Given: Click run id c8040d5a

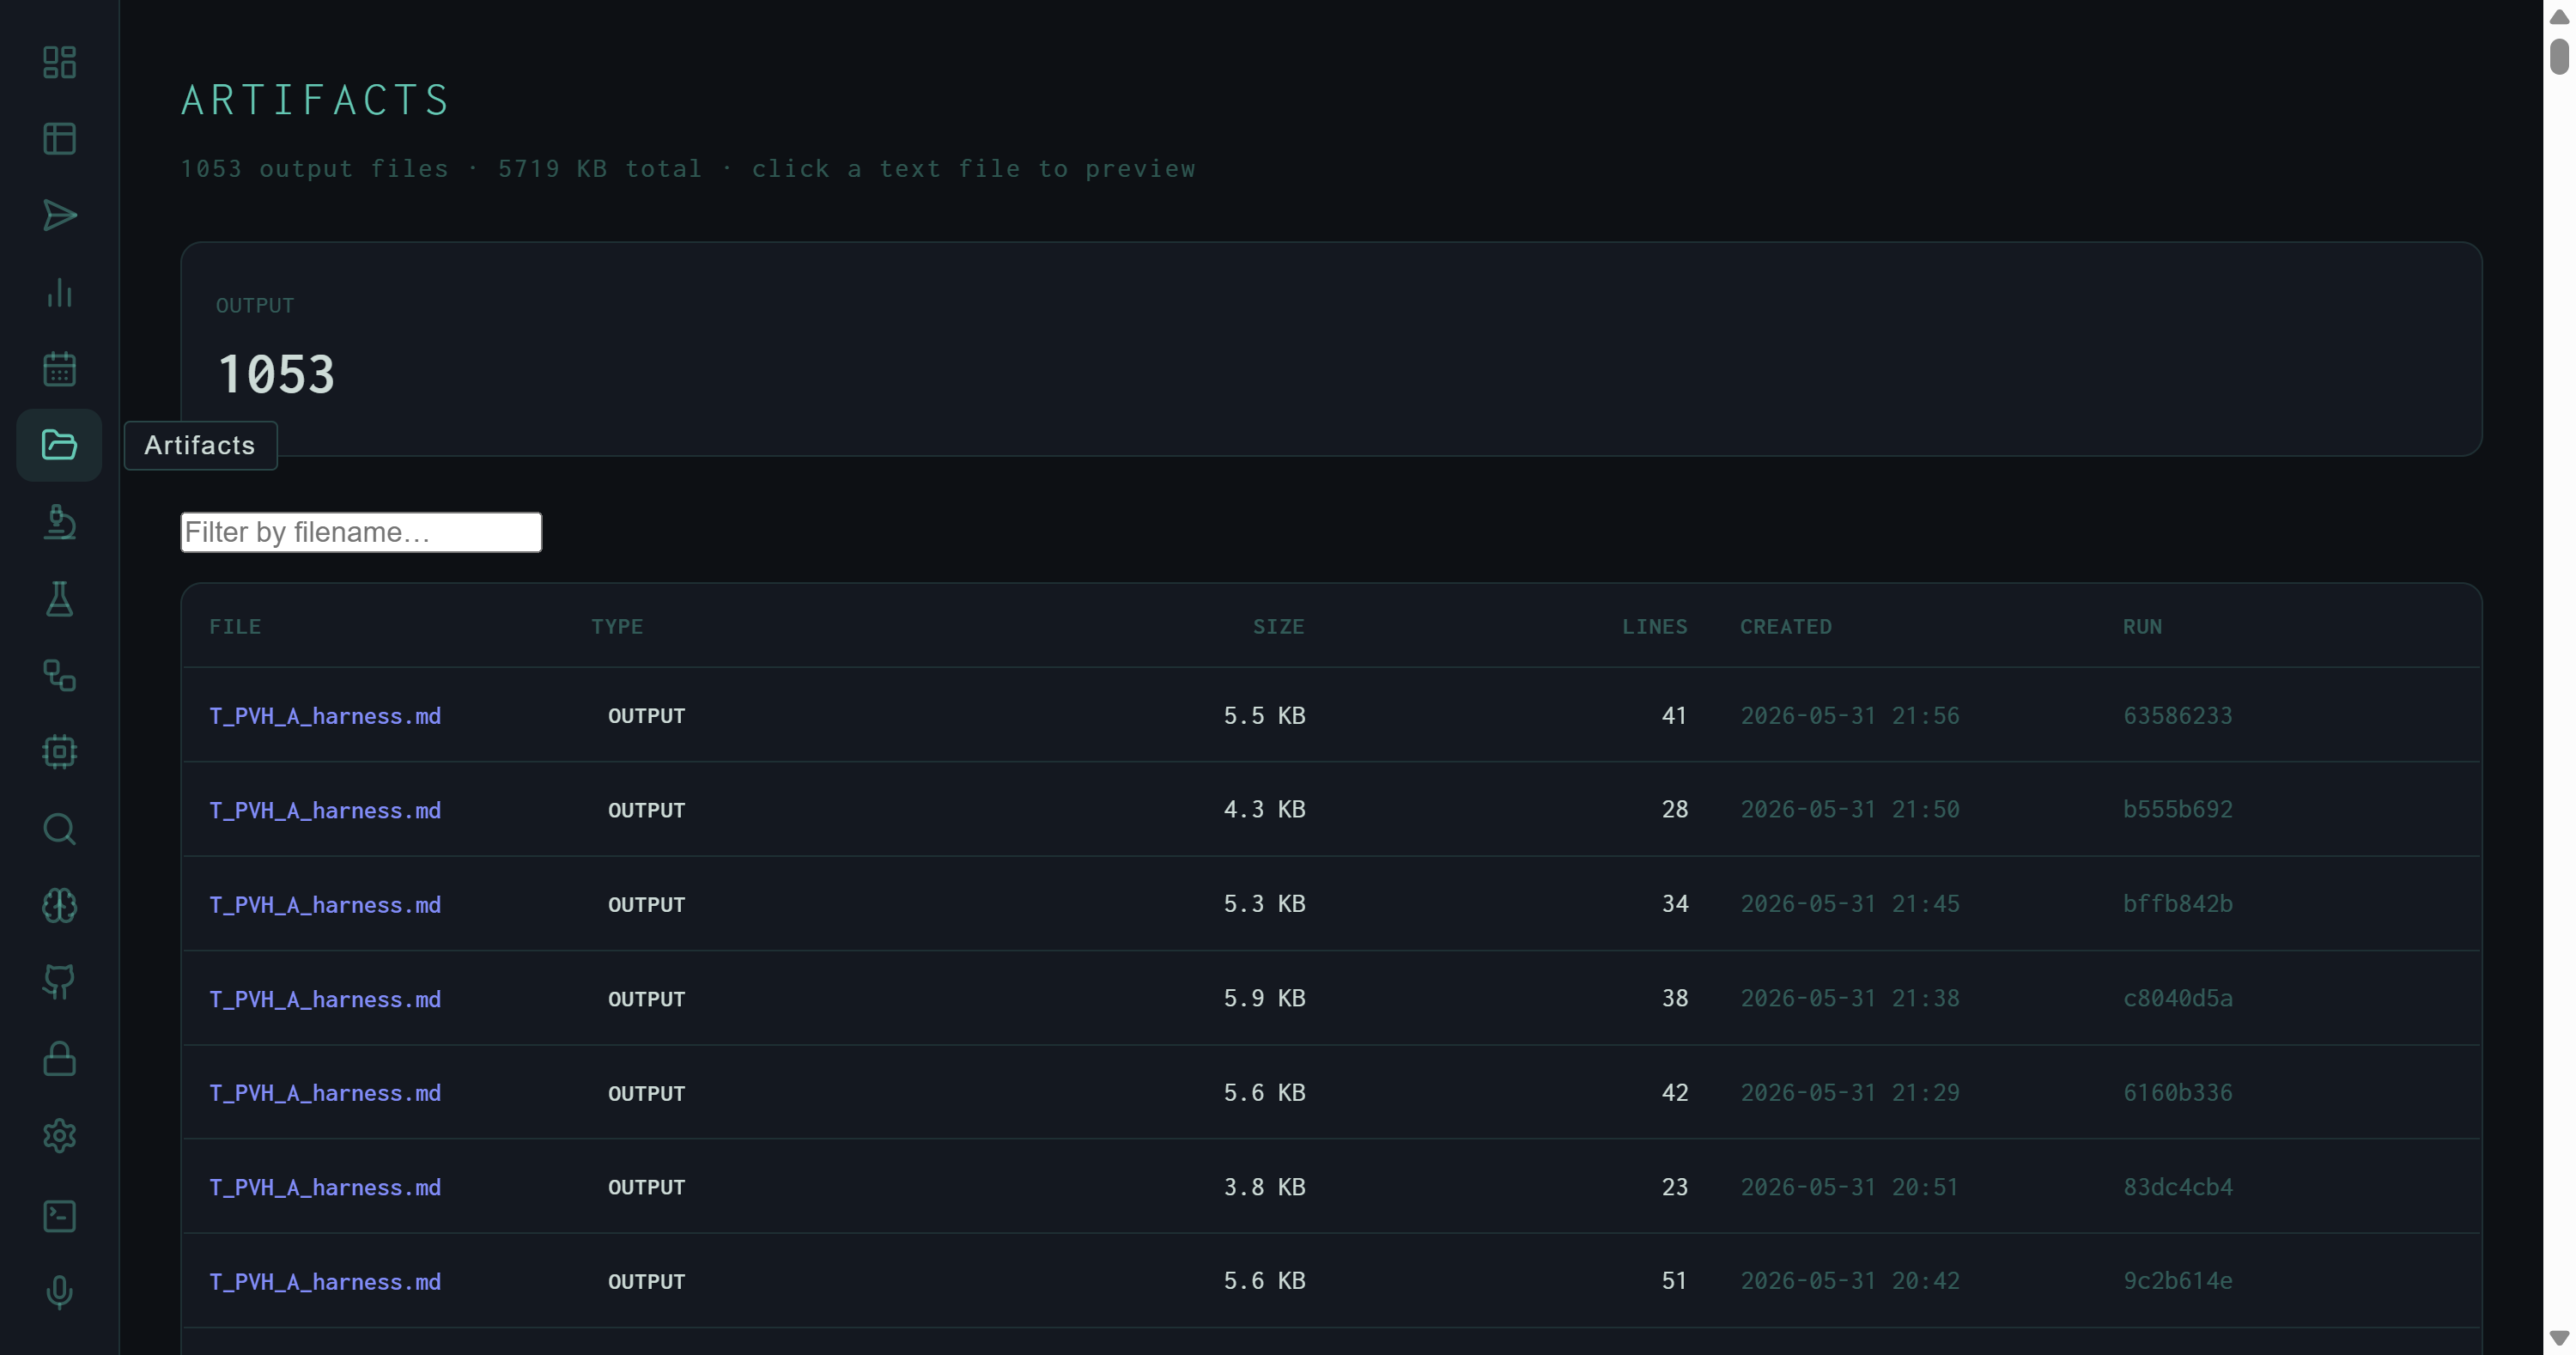Looking at the screenshot, I should [x=2177, y=998].
